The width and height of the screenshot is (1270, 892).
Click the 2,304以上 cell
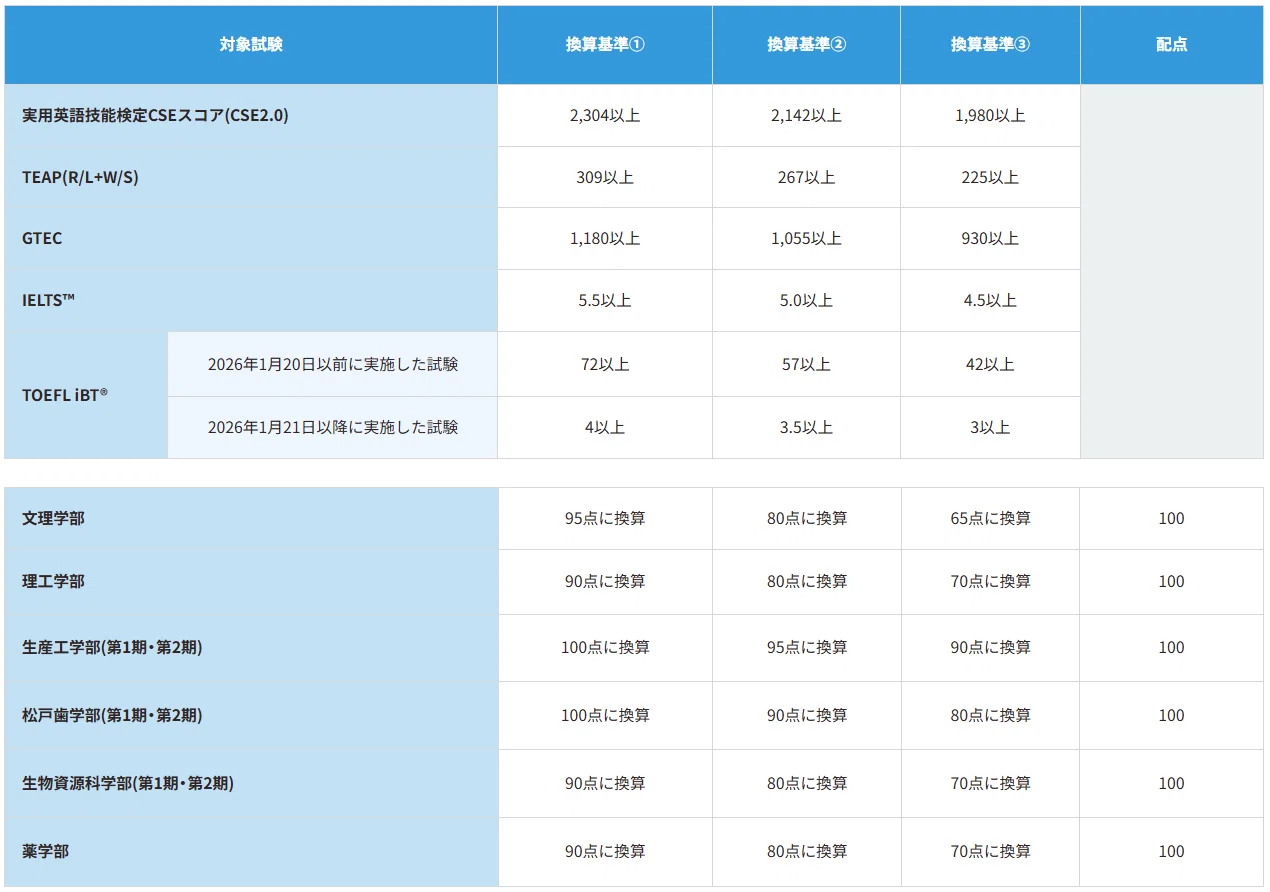[605, 115]
